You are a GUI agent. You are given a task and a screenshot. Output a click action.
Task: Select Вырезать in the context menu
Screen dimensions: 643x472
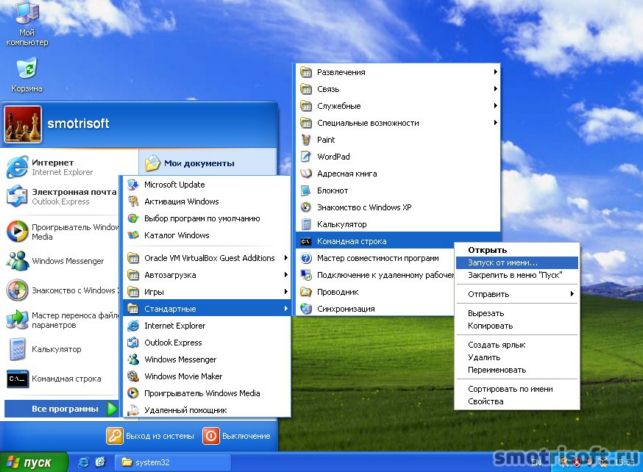517,313
